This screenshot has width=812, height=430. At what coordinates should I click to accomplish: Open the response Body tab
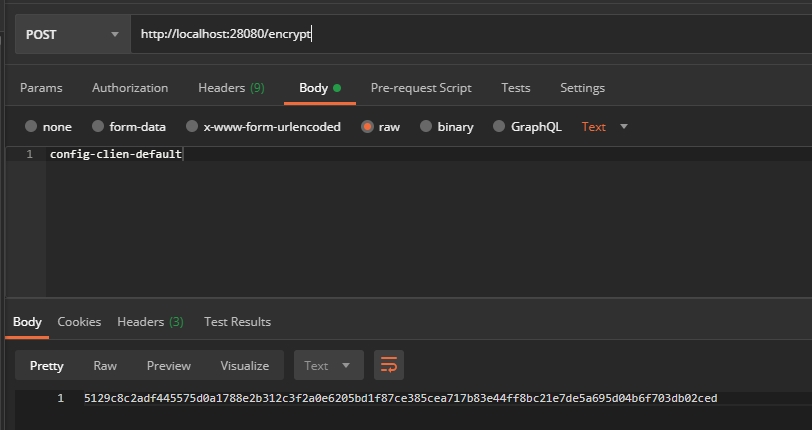click(27, 322)
